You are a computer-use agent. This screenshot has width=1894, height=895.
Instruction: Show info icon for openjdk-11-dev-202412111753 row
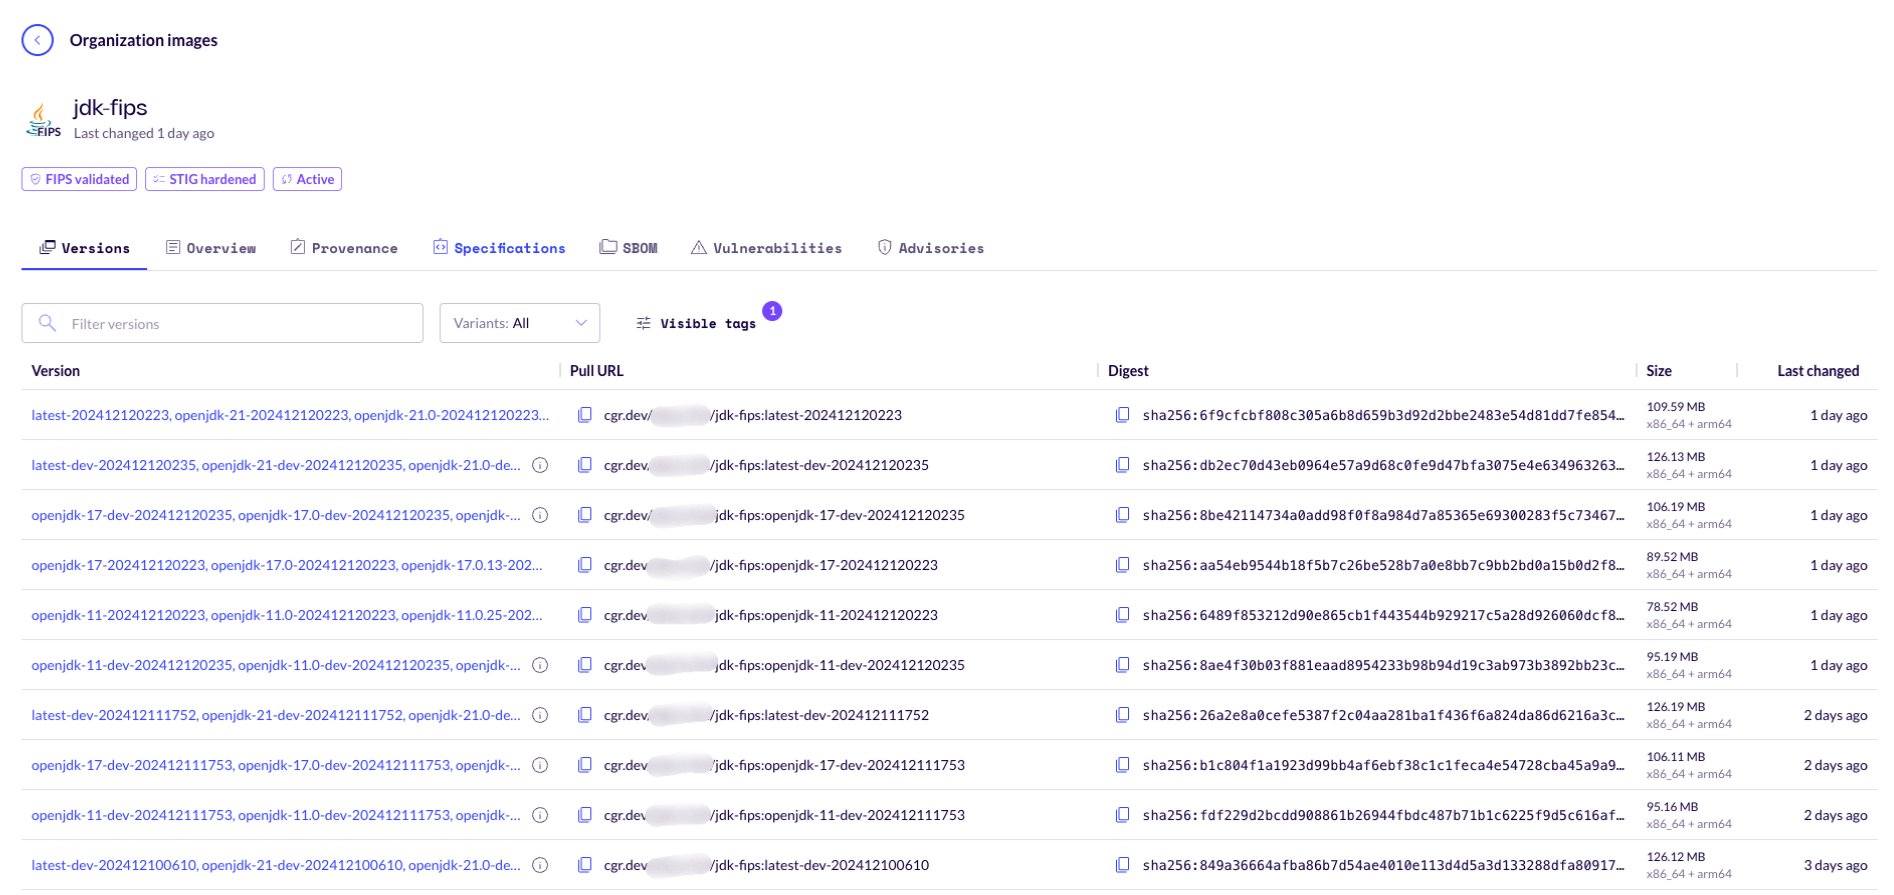(x=540, y=815)
